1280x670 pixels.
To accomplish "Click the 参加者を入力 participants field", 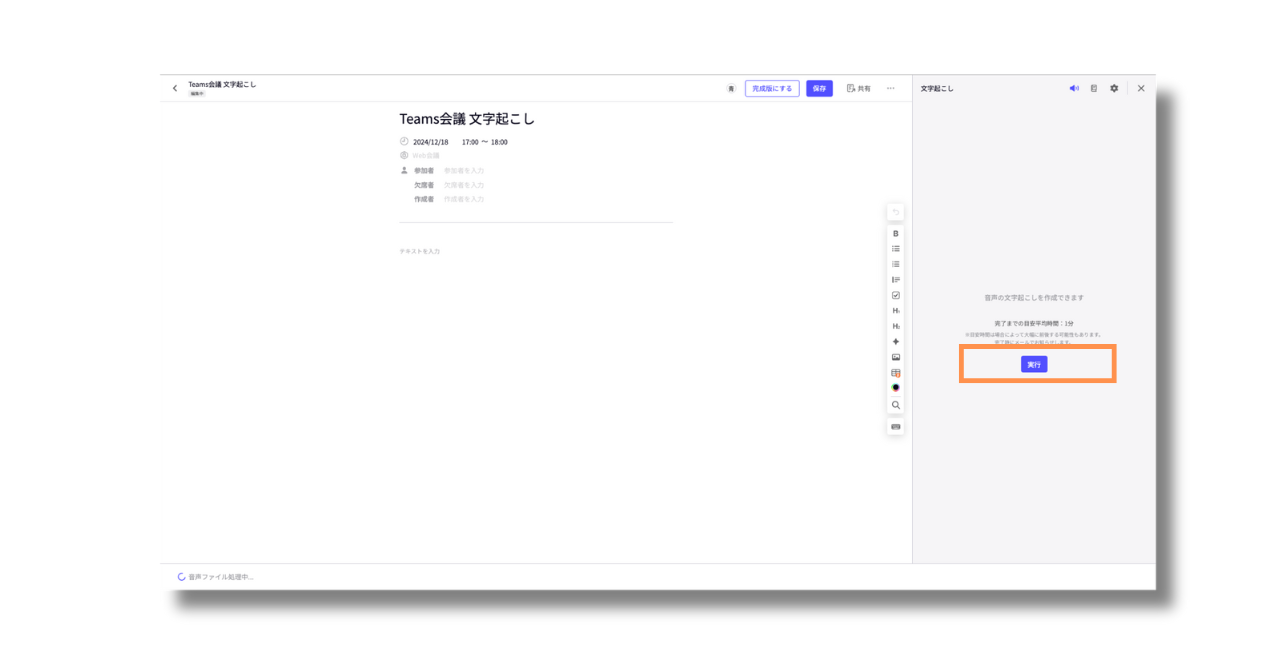I will [464, 171].
